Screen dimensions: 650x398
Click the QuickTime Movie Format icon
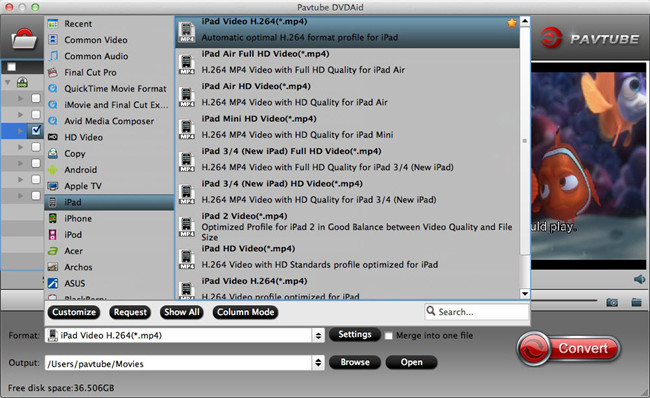tap(53, 88)
